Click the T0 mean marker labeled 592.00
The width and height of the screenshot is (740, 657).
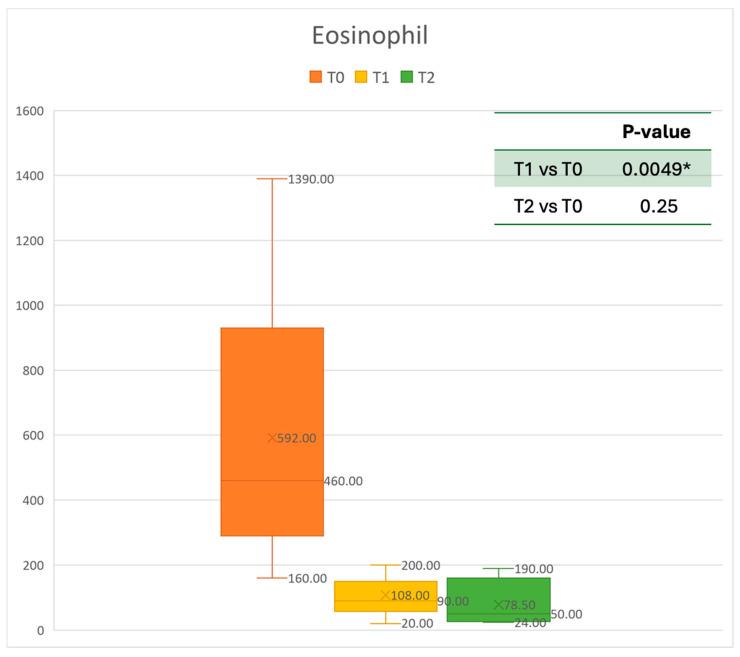(272, 438)
